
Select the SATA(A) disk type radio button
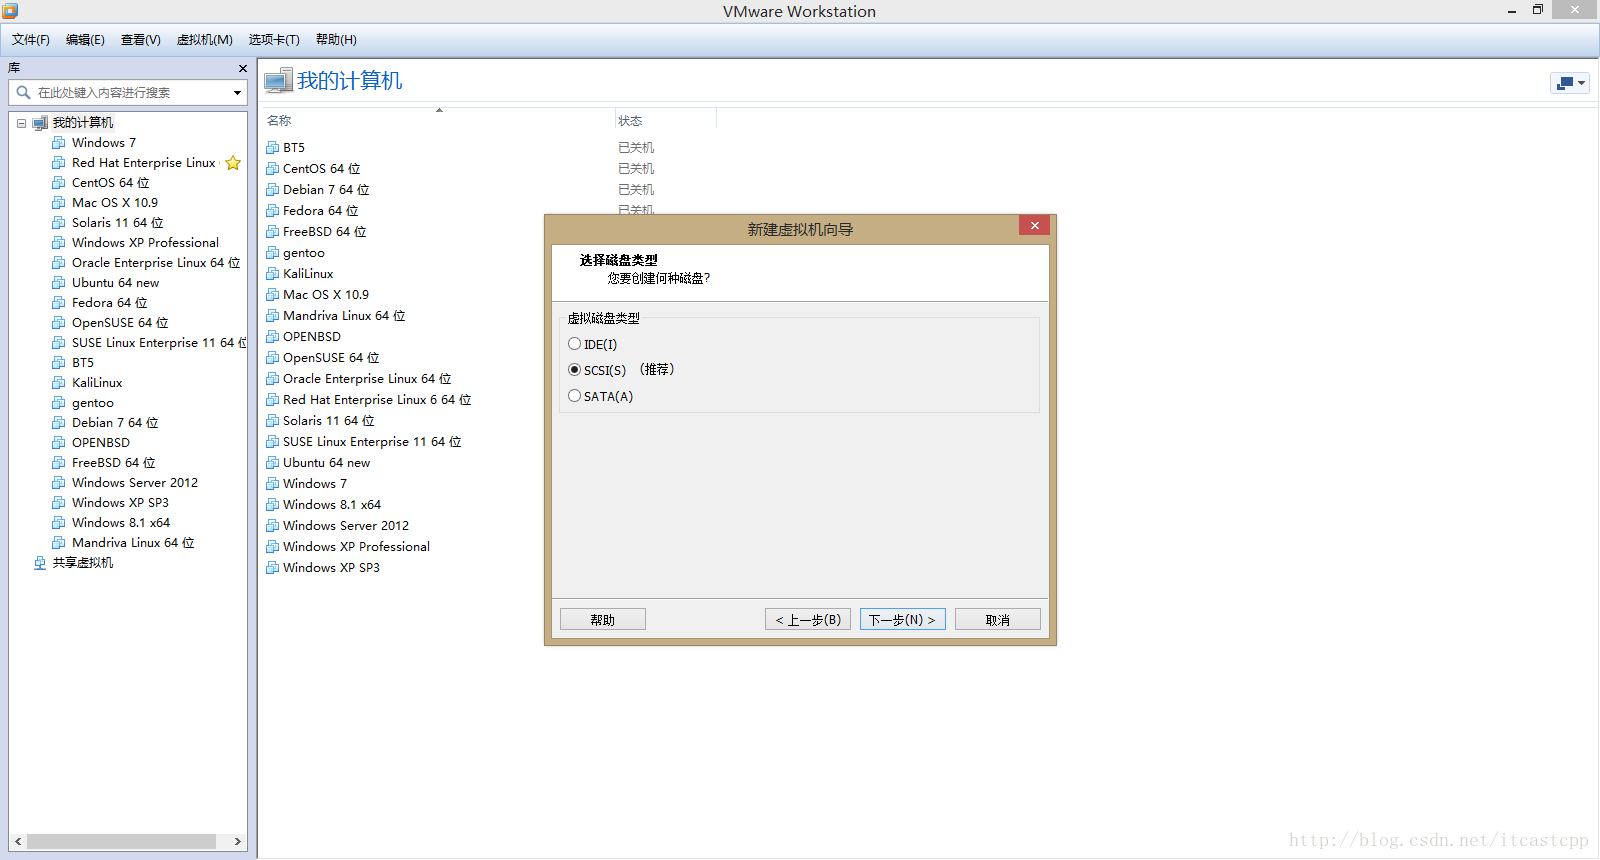point(575,396)
